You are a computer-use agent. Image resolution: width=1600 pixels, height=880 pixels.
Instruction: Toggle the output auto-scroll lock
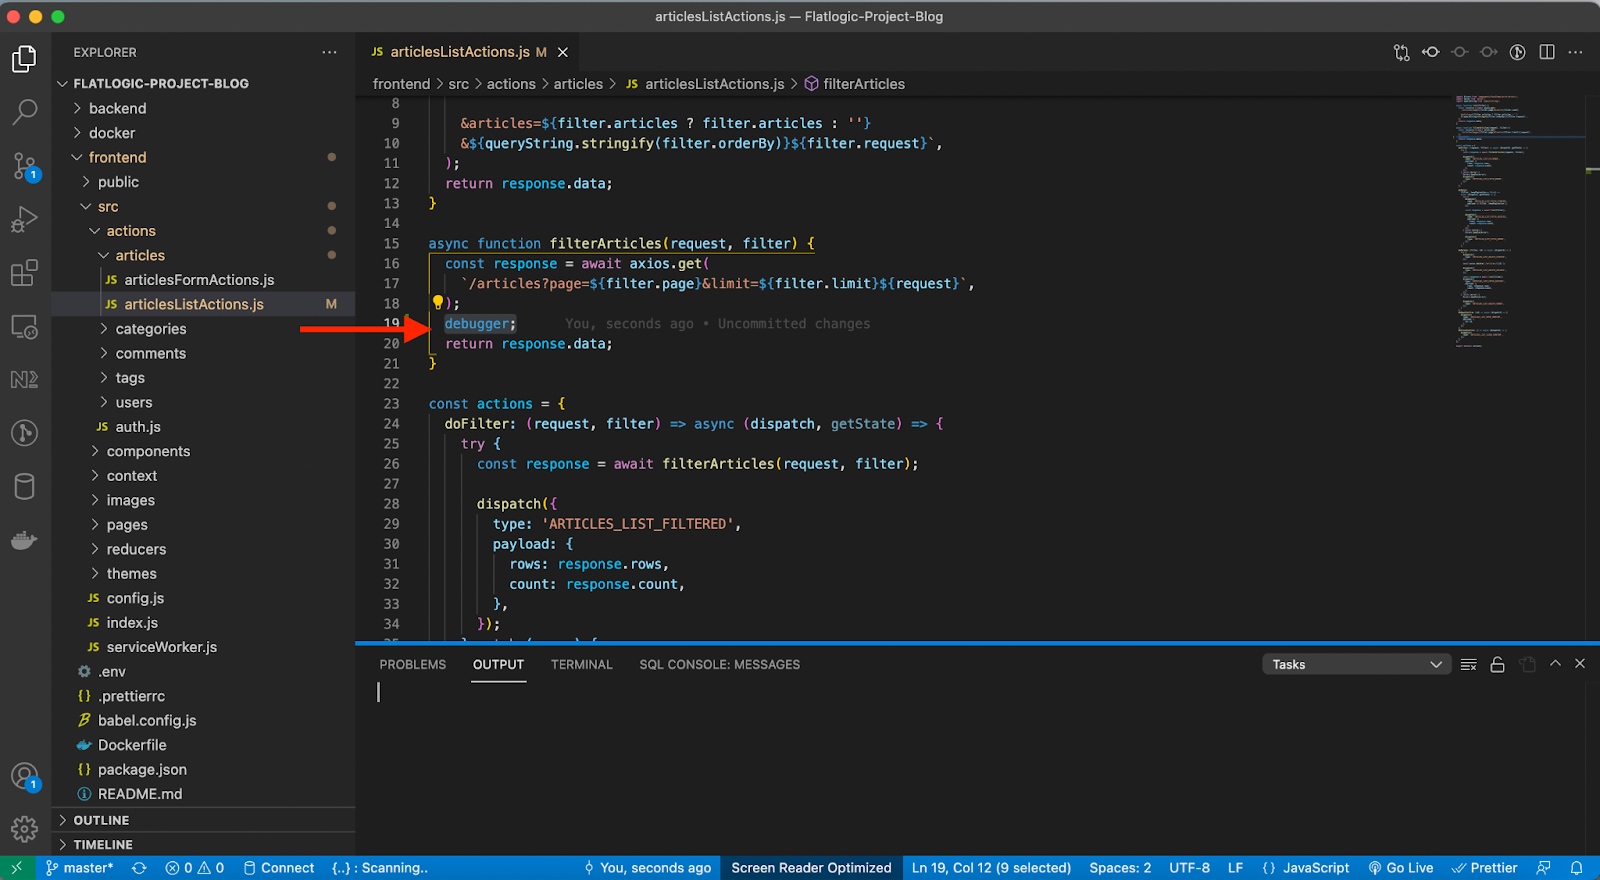(1497, 665)
